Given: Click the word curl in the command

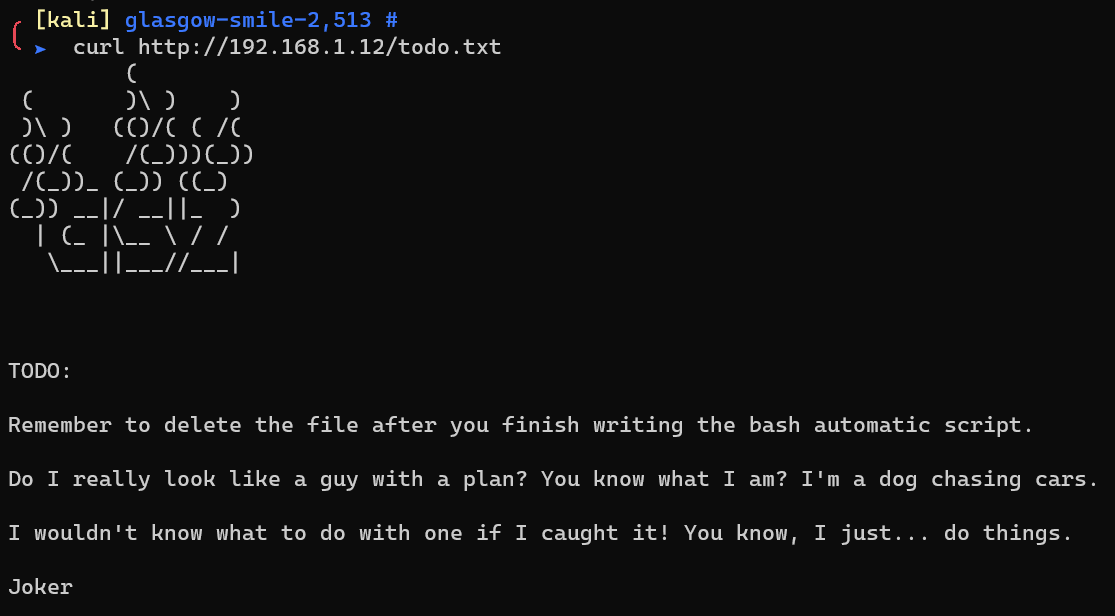Looking at the screenshot, I should [98, 47].
